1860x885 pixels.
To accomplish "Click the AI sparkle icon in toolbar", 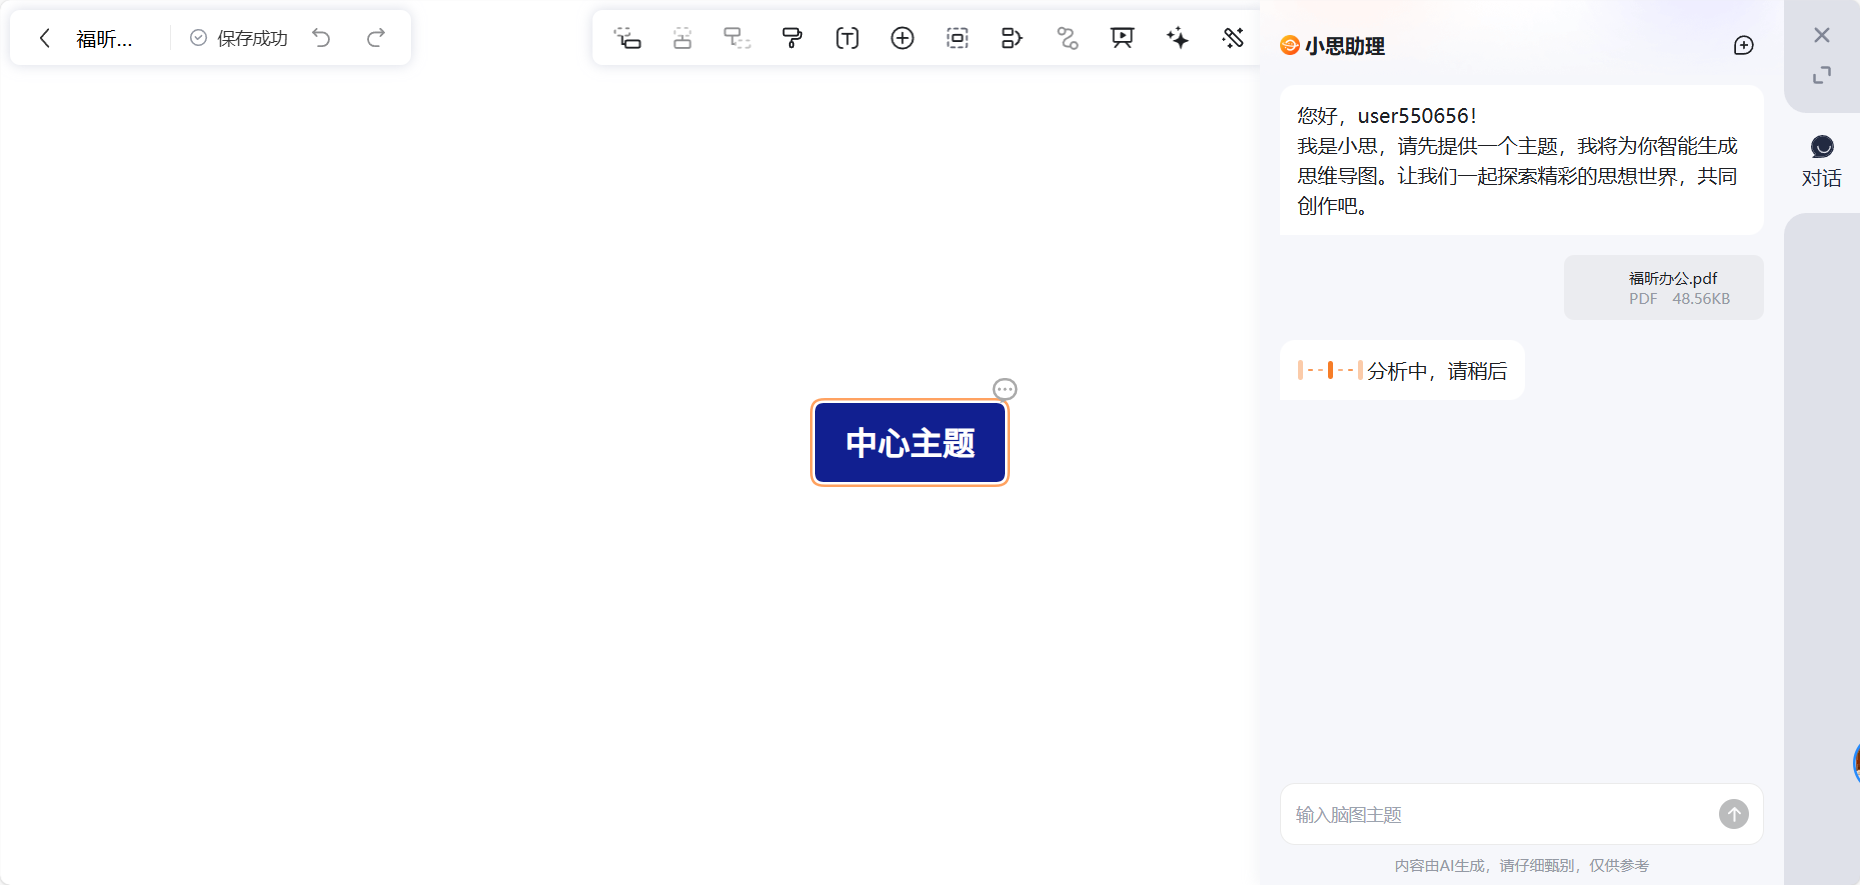I will pyautogui.click(x=1177, y=38).
